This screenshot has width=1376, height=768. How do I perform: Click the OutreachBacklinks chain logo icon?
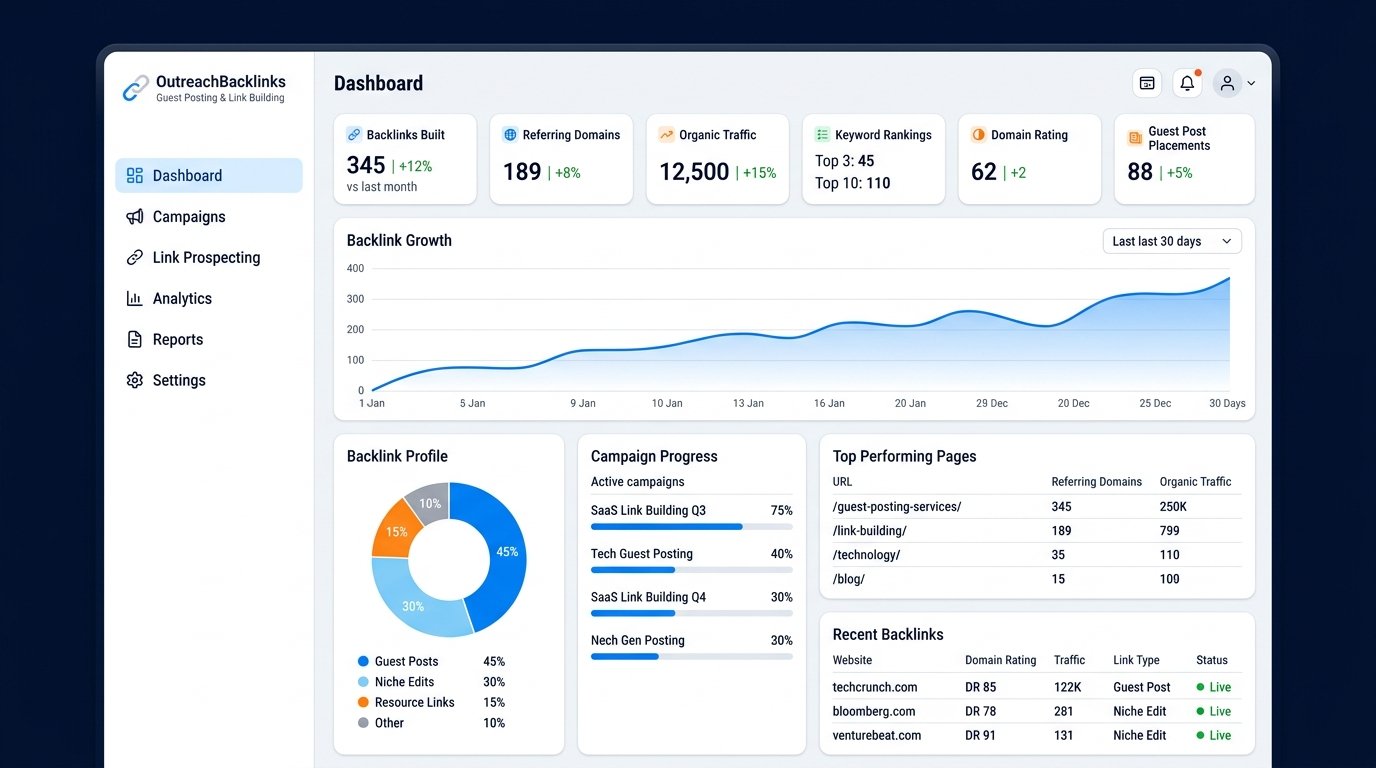coord(135,89)
